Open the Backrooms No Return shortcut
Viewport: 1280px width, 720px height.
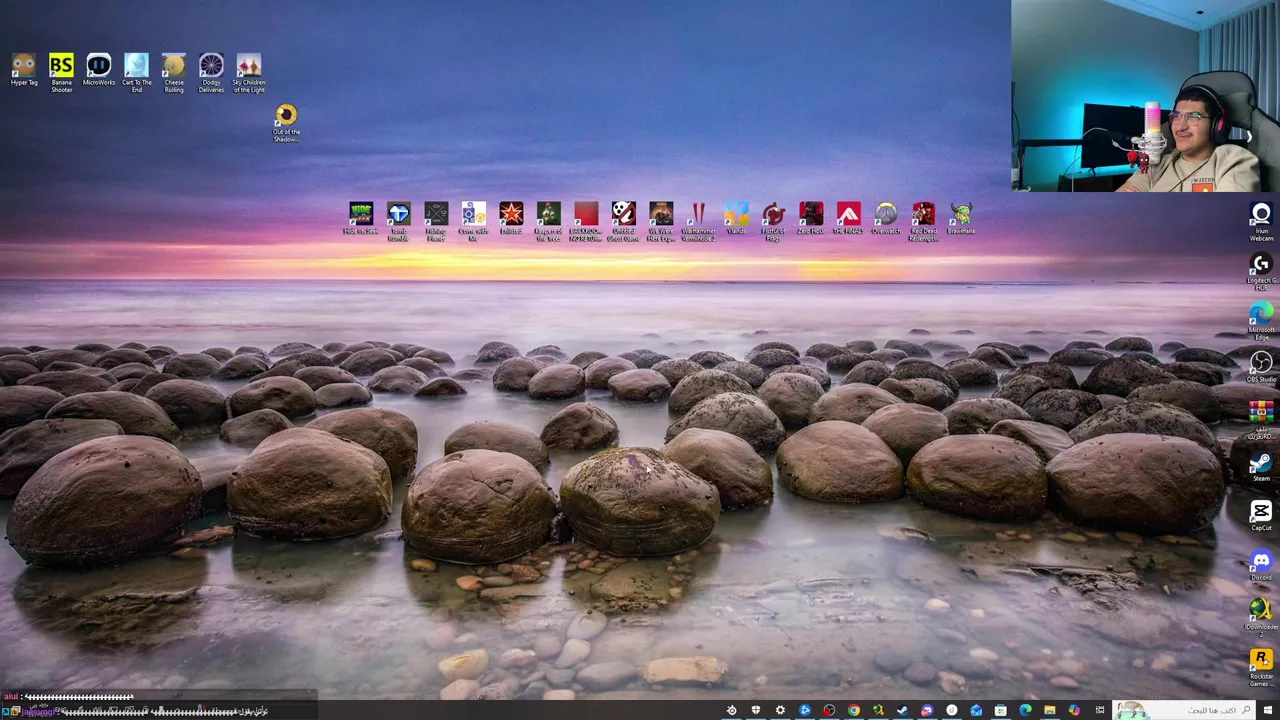pyautogui.click(x=586, y=221)
